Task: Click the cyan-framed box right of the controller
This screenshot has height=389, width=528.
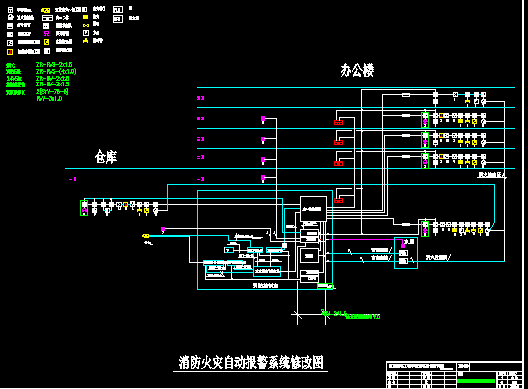Action: click(406, 253)
